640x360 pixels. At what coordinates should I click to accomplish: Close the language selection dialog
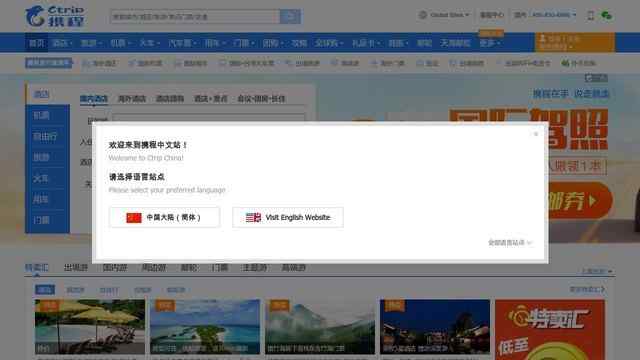pos(536,134)
